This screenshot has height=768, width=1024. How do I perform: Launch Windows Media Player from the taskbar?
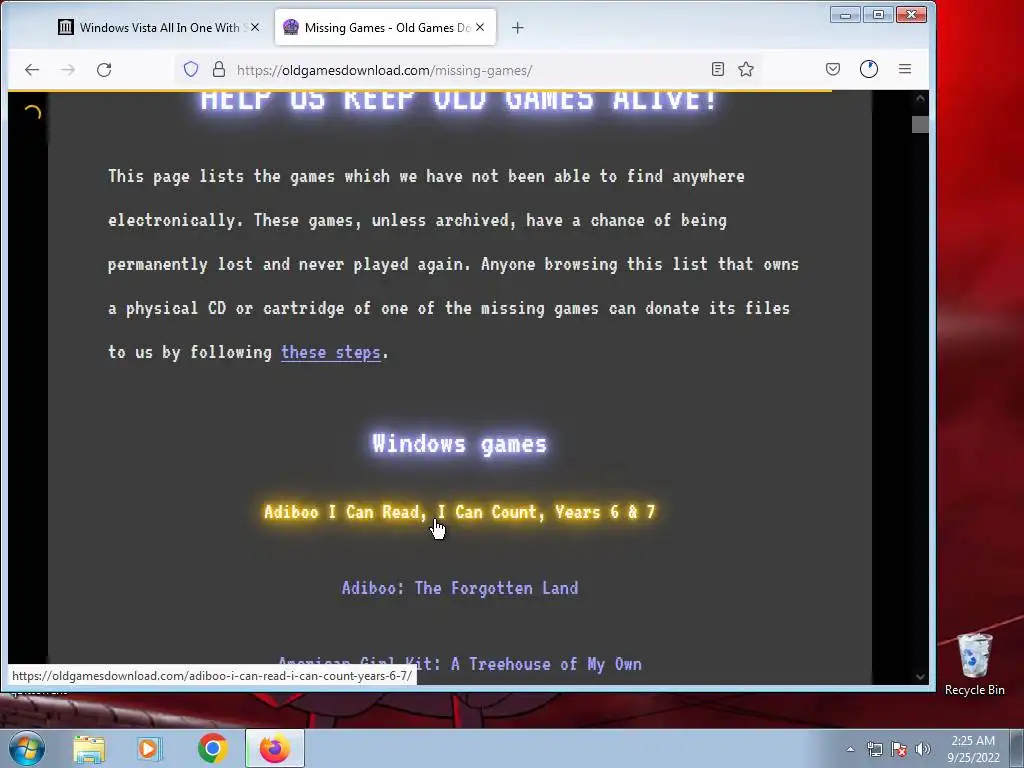point(149,749)
